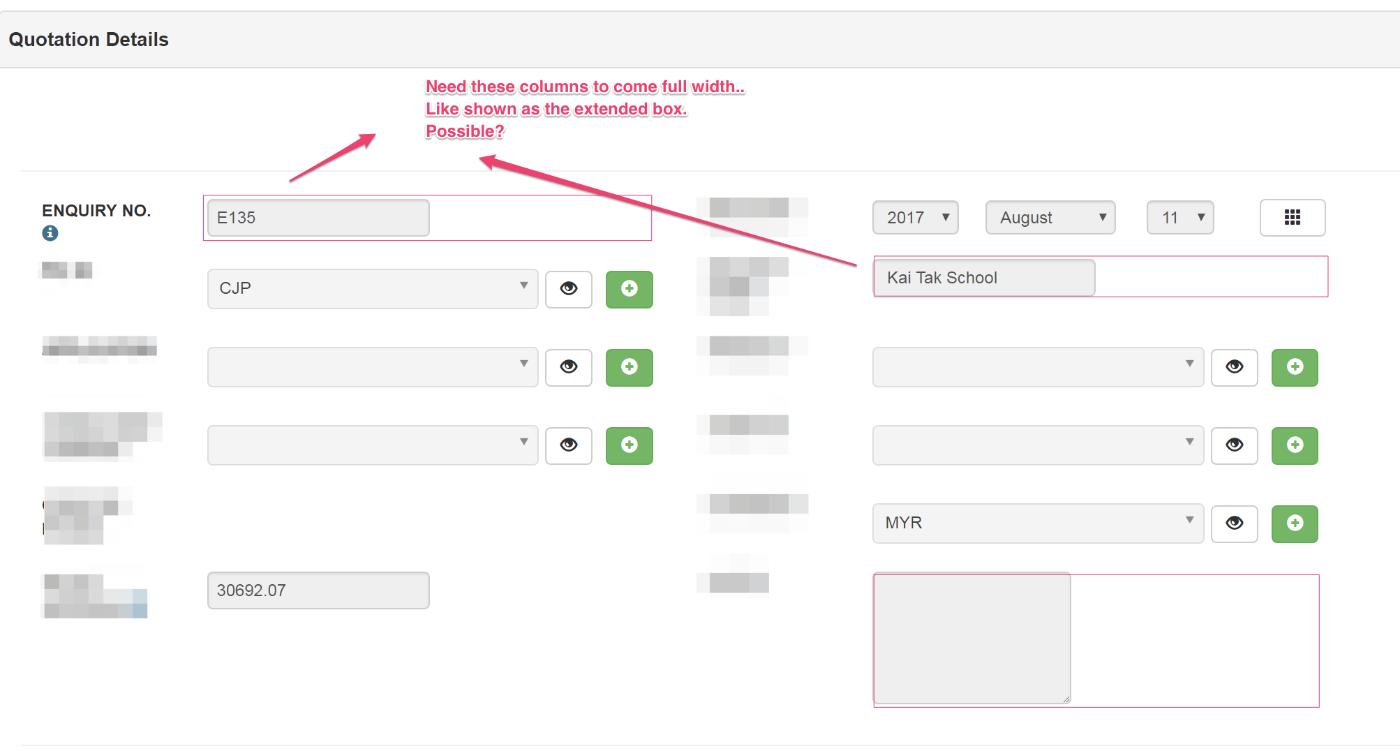Add new entry for third left dropdown

click(629, 445)
